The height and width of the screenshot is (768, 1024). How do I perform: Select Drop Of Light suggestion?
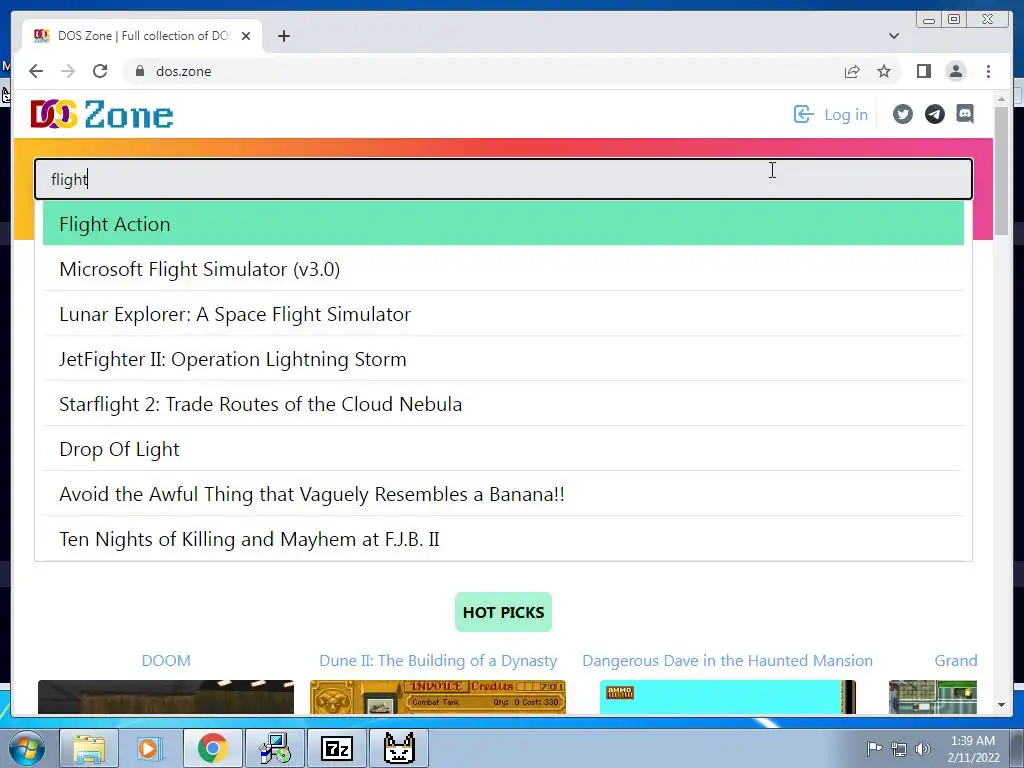click(x=503, y=449)
